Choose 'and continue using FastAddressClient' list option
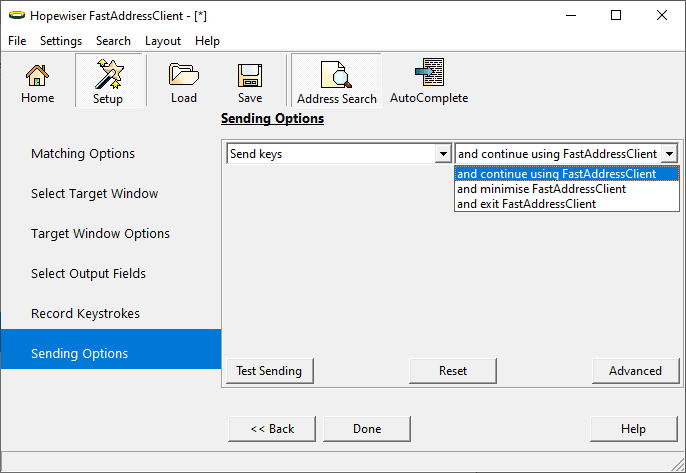The width and height of the screenshot is (686, 473). (x=567, y=174)
